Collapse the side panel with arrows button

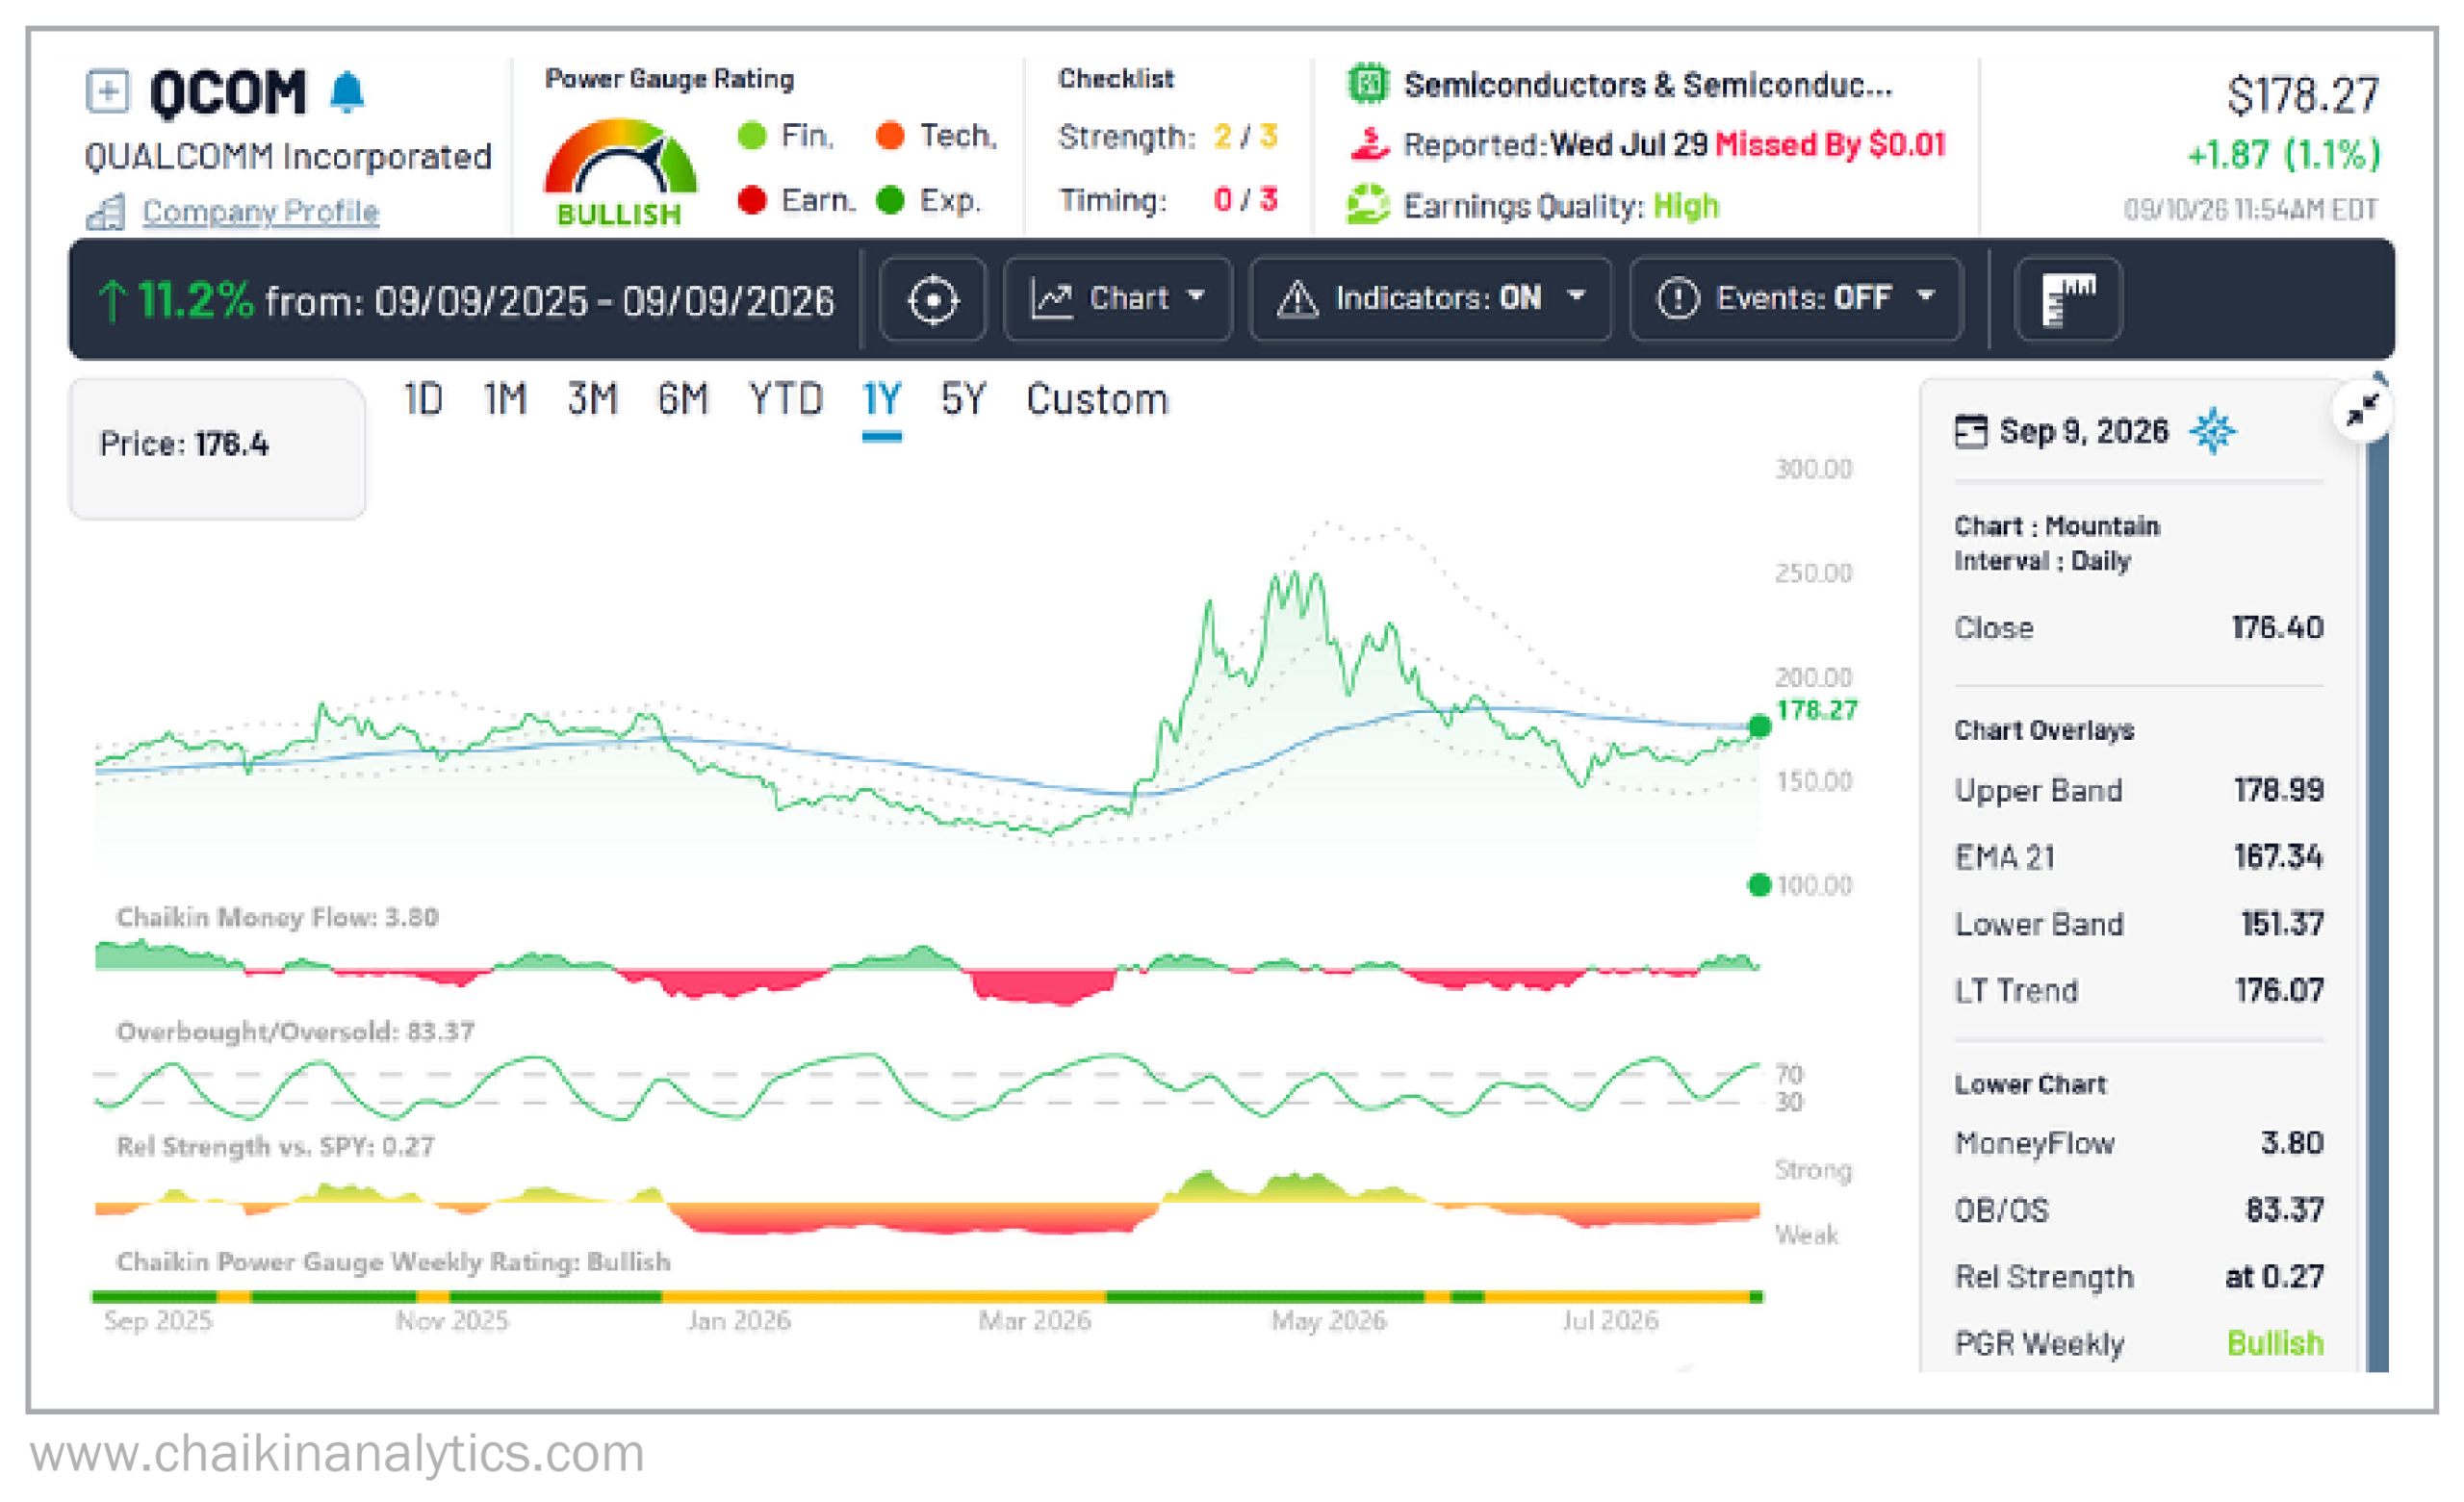(x=2361, y=409)
